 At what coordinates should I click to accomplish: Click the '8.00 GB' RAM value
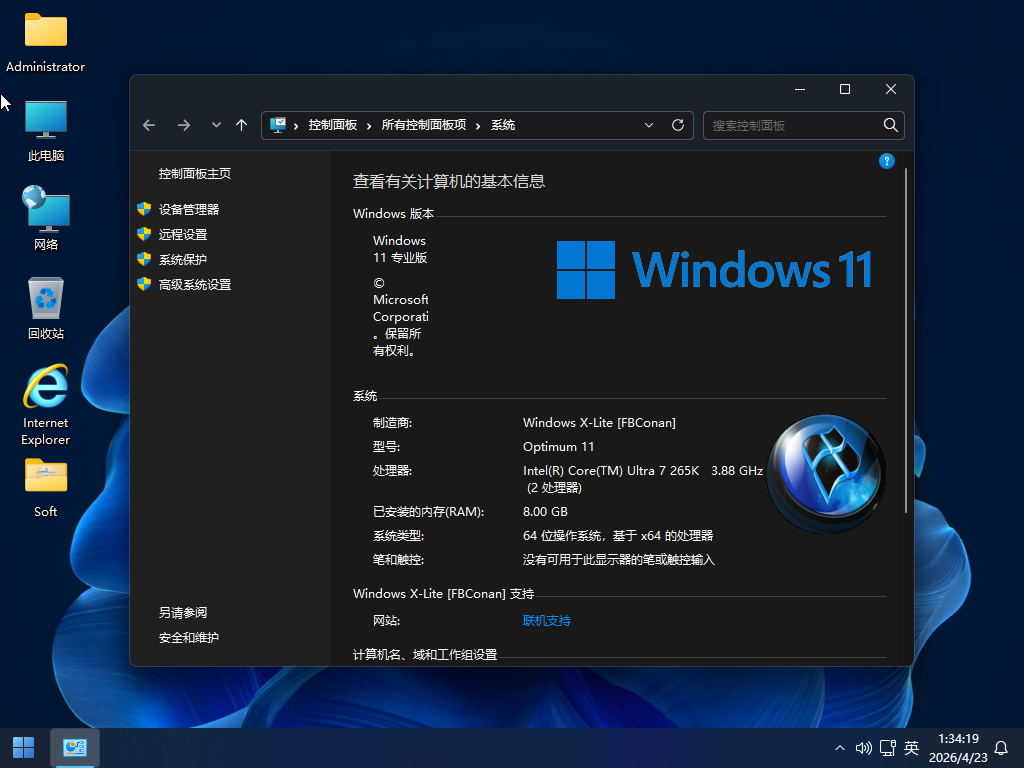pyautogui.click(x=545, y=512)
